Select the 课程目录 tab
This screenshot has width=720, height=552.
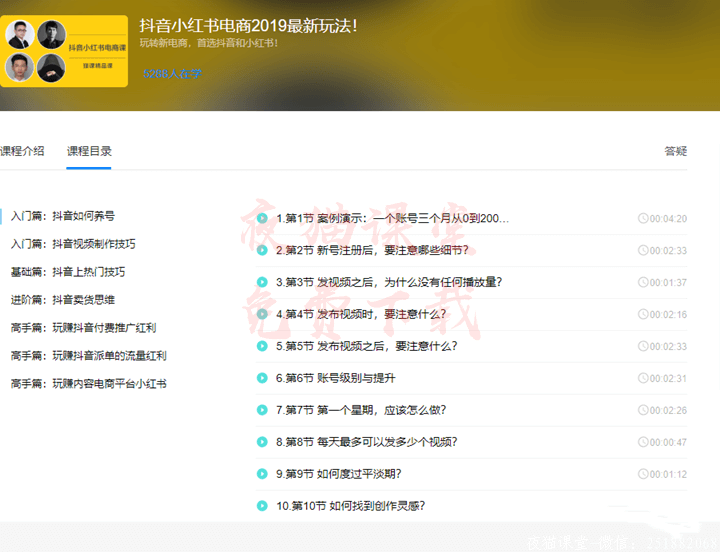89,151
